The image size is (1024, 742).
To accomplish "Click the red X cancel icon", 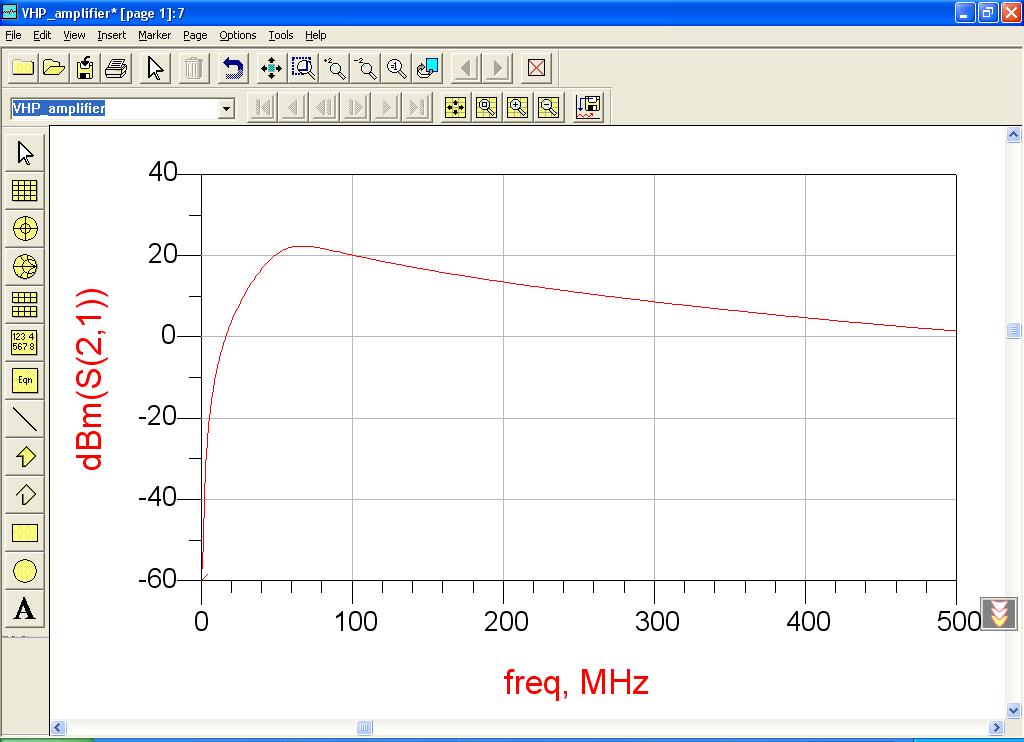I will click(x=536, y=68).
